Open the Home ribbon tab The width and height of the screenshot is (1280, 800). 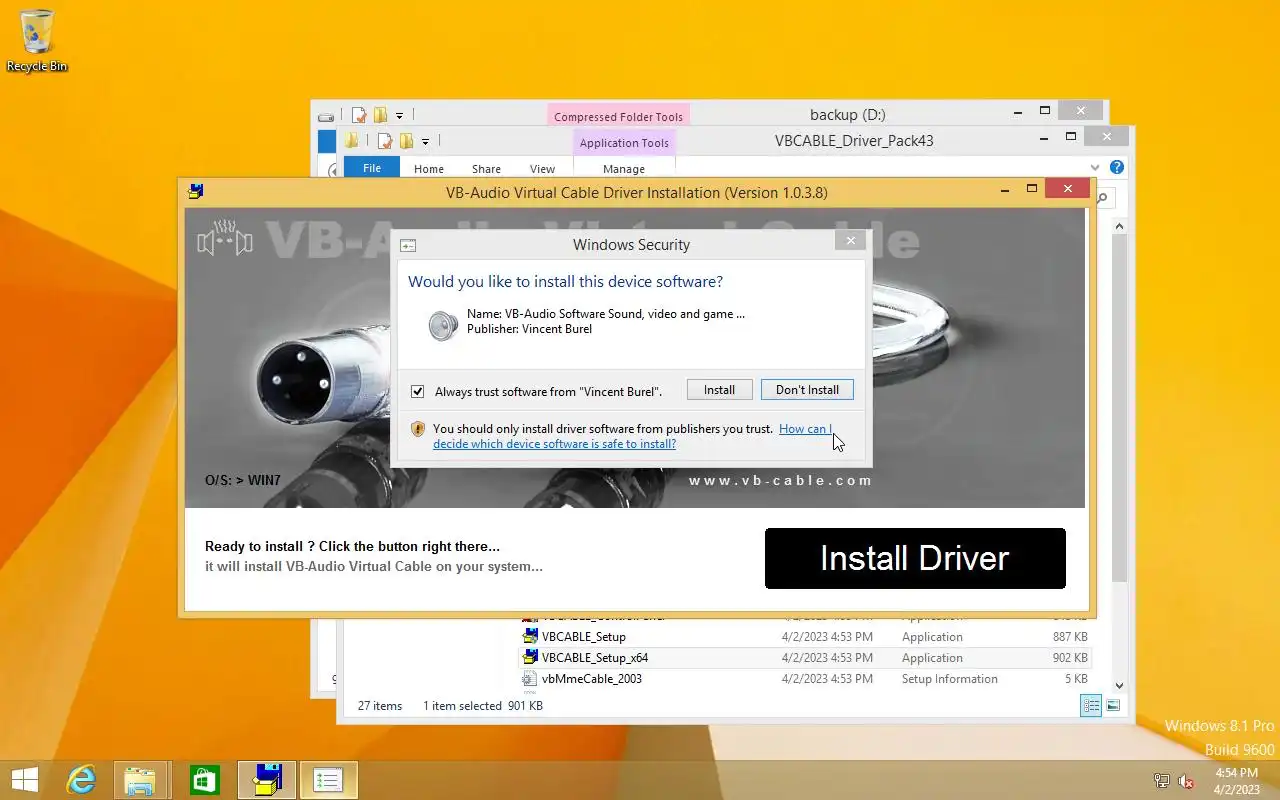(x=429, y=169)
